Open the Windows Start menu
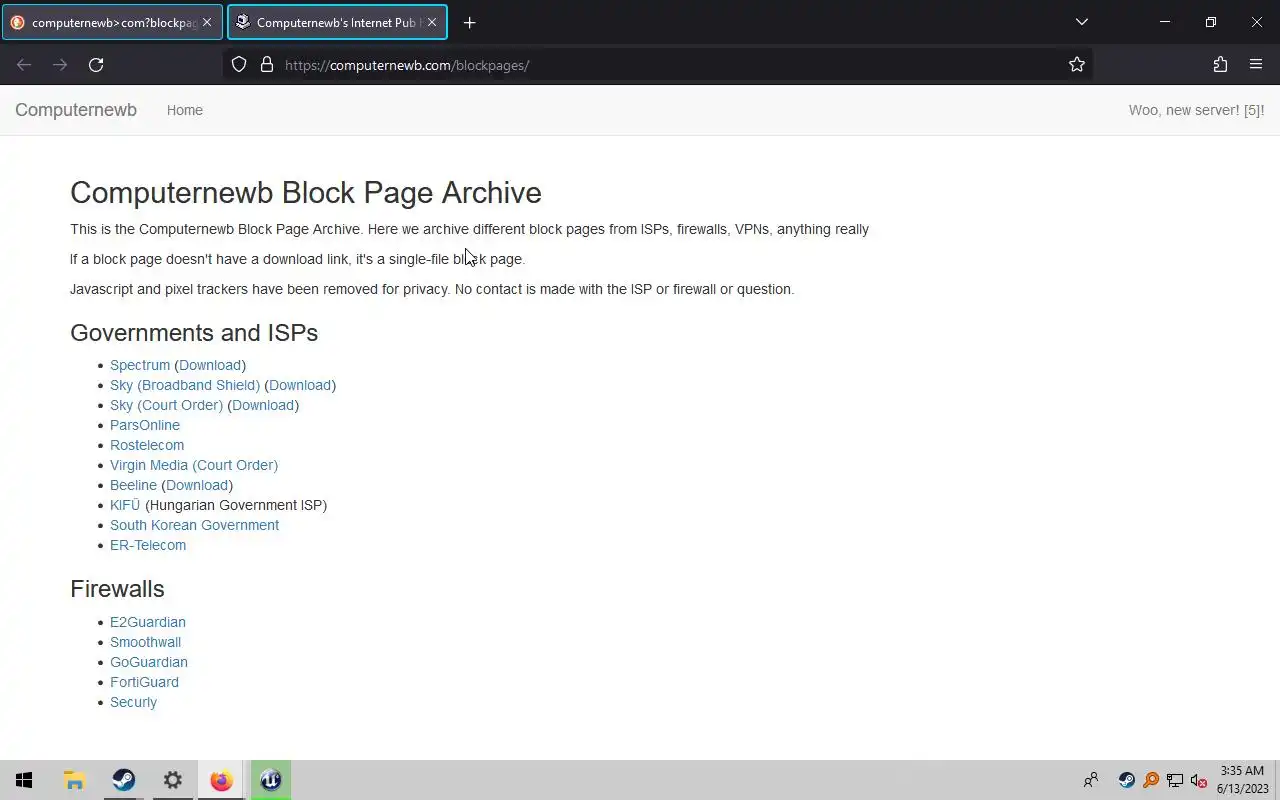 [x=24, y=780]
